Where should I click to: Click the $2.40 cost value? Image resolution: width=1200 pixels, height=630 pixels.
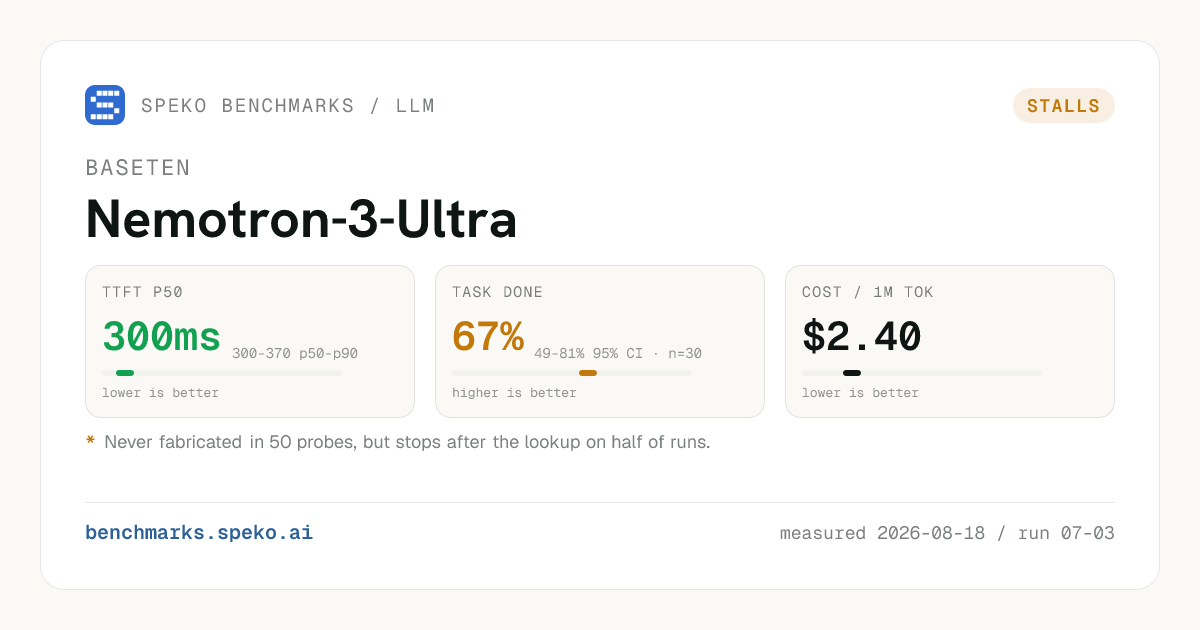click(861, 337)
